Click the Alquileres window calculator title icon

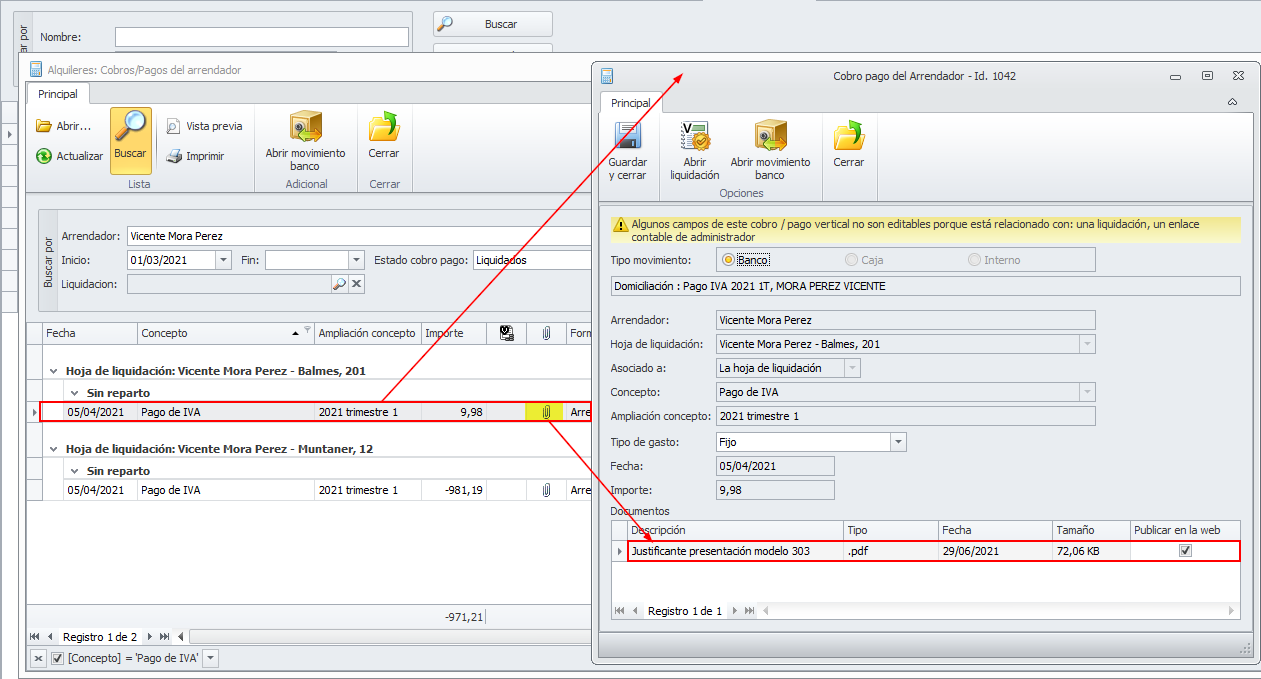[x=35, y=70]
